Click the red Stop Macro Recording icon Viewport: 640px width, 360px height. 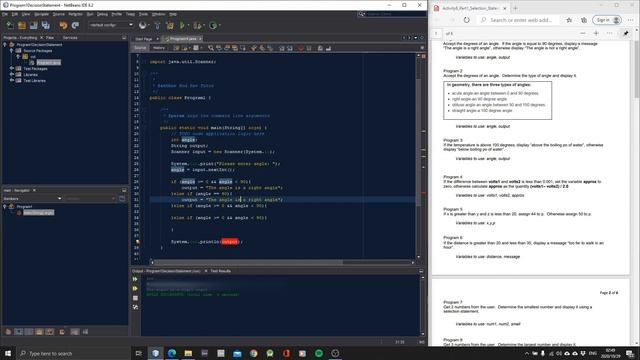pos(301,48)
